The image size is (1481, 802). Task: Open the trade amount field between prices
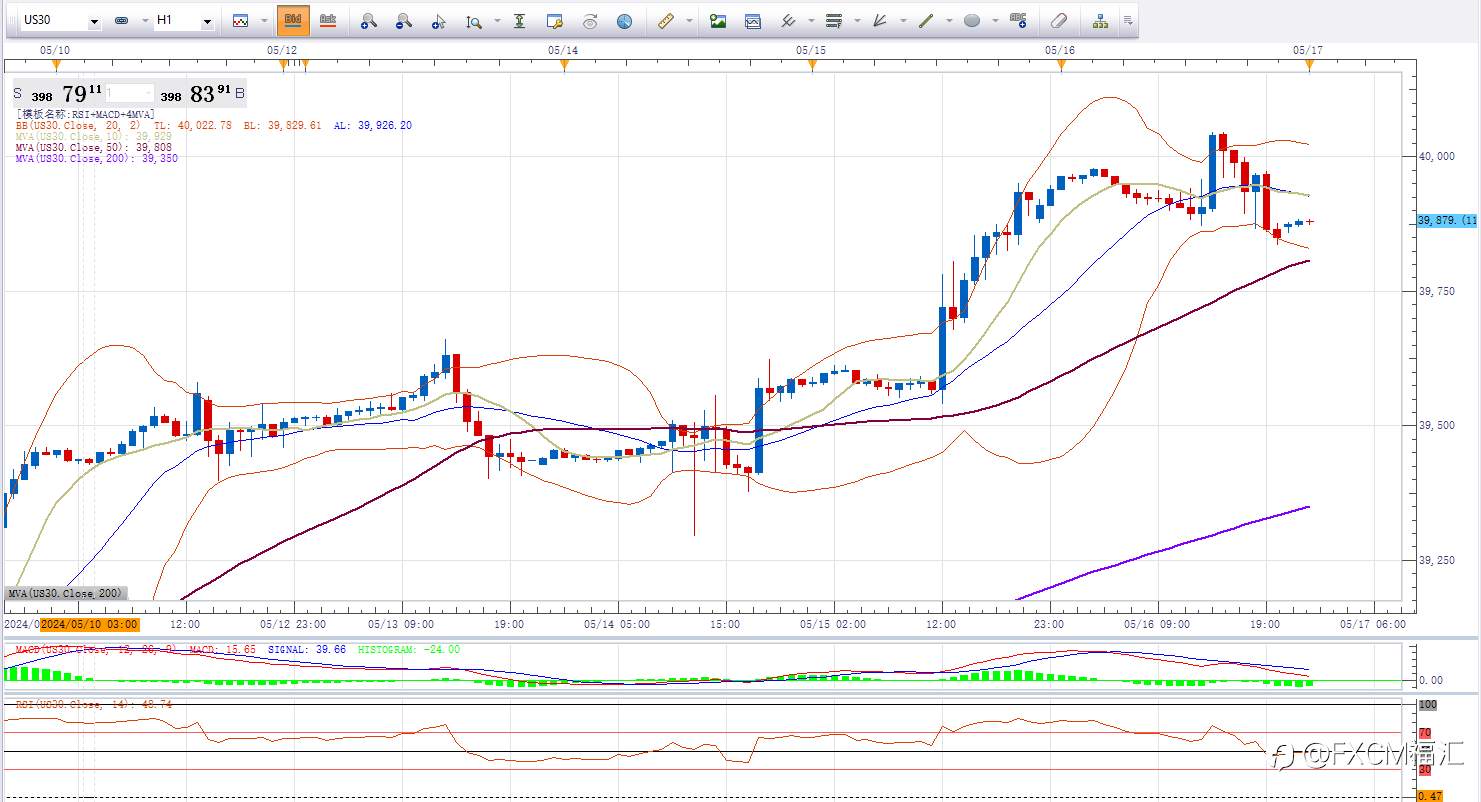131,95
